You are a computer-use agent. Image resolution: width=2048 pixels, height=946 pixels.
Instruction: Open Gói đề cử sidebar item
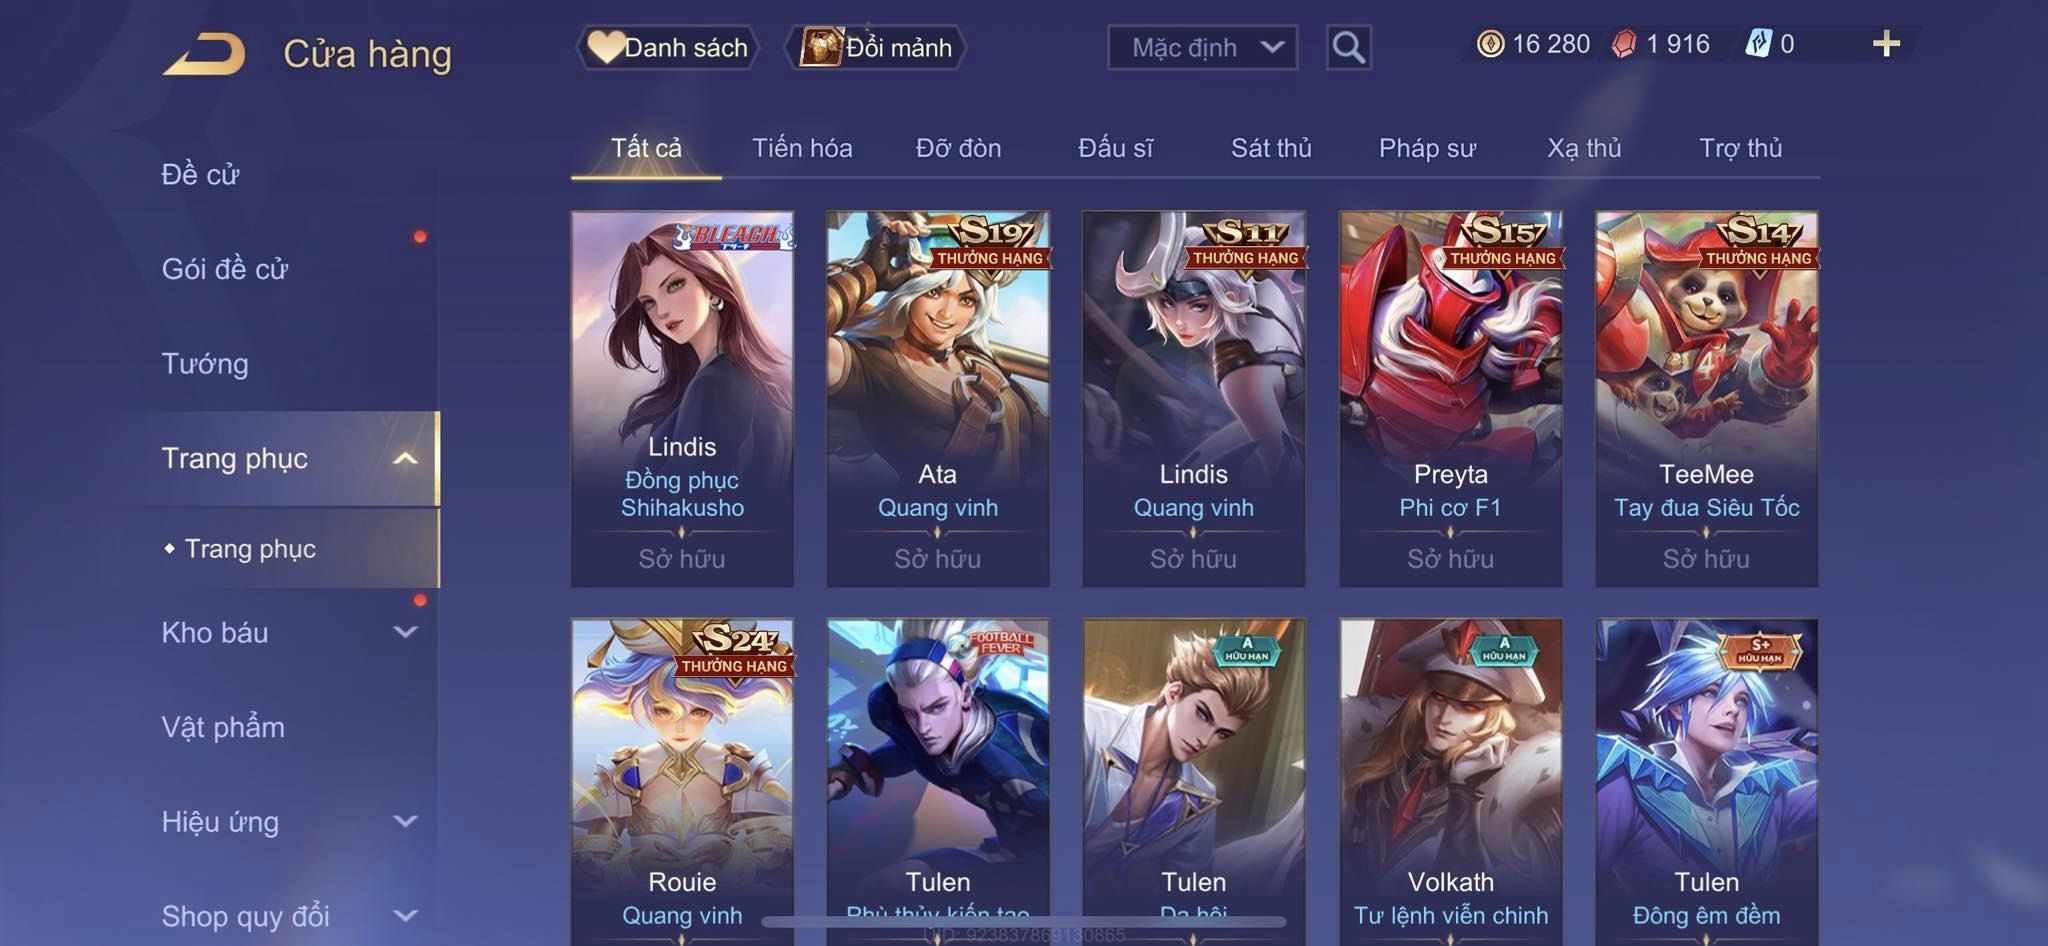(x=225, y=269)
